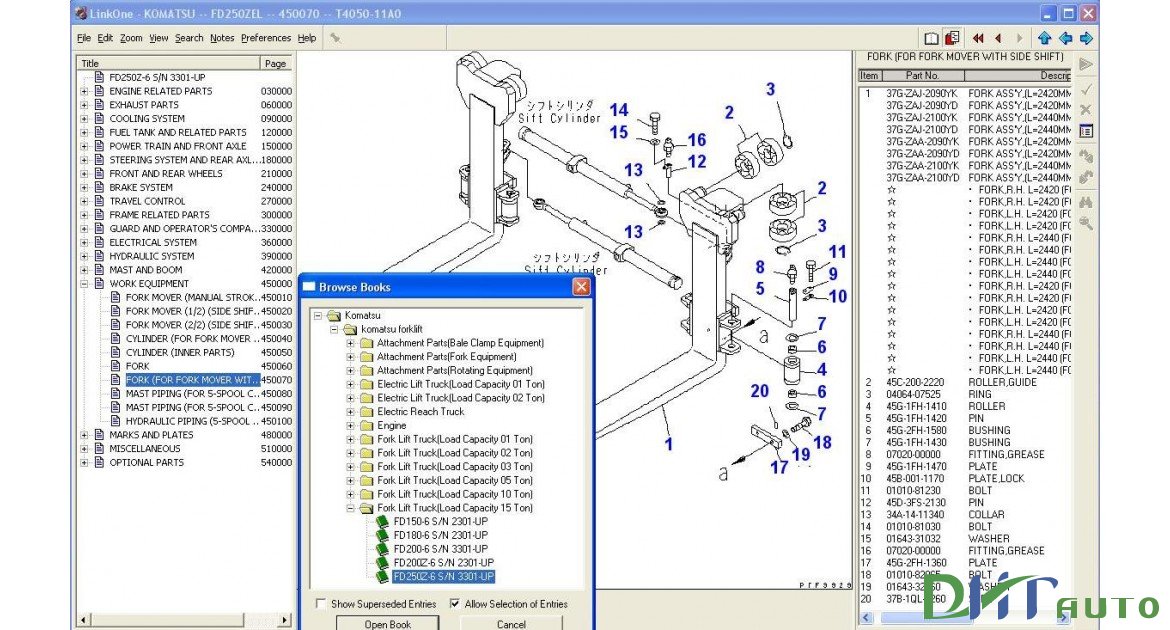
Task: Expand Fork Lift Truck(Load Capacity 10 Ton) folder
Action: pos(351,494)
